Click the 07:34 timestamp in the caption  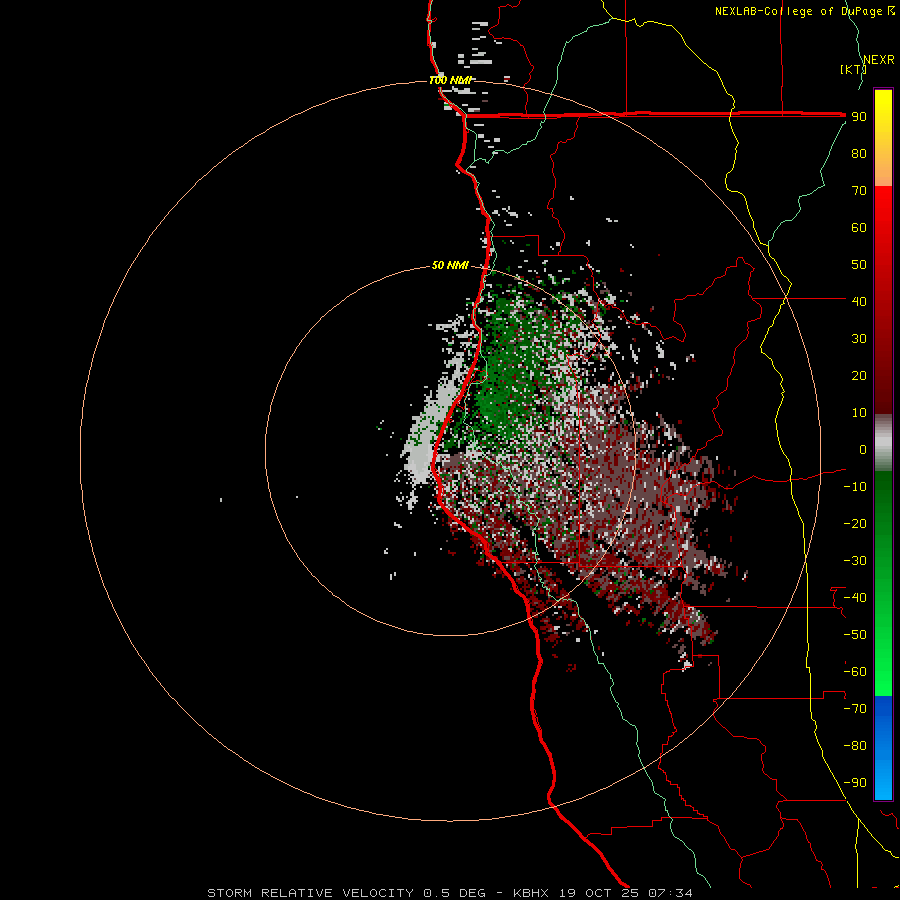pos(670,893)
